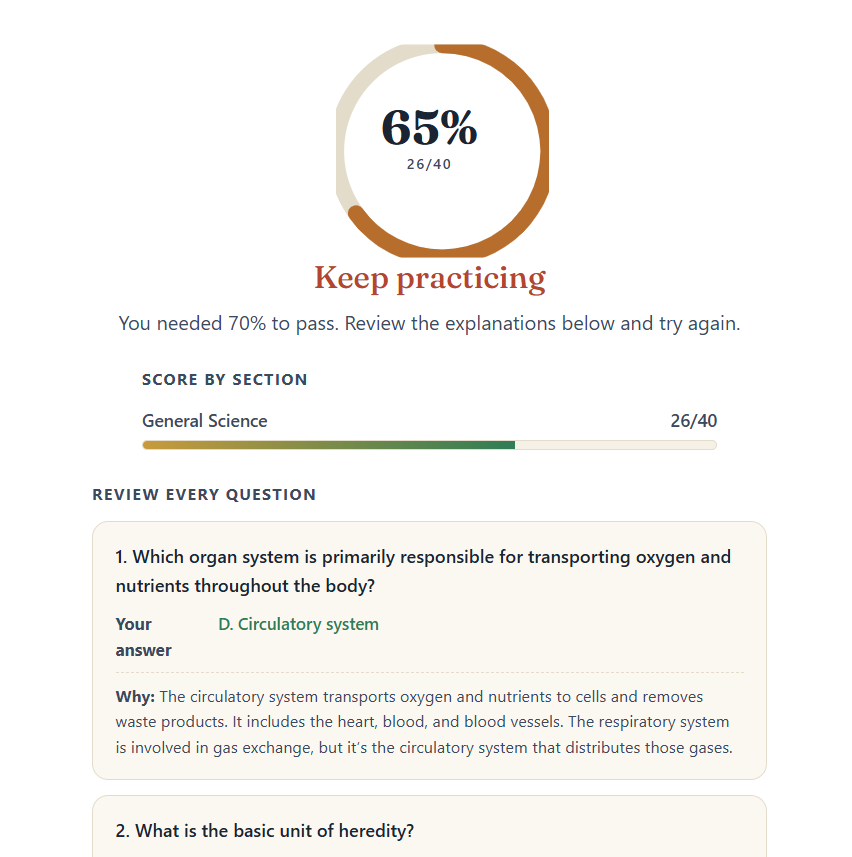Select the General Science section label
This screenshot has width=852, height=857.
[x=204, y=421]
